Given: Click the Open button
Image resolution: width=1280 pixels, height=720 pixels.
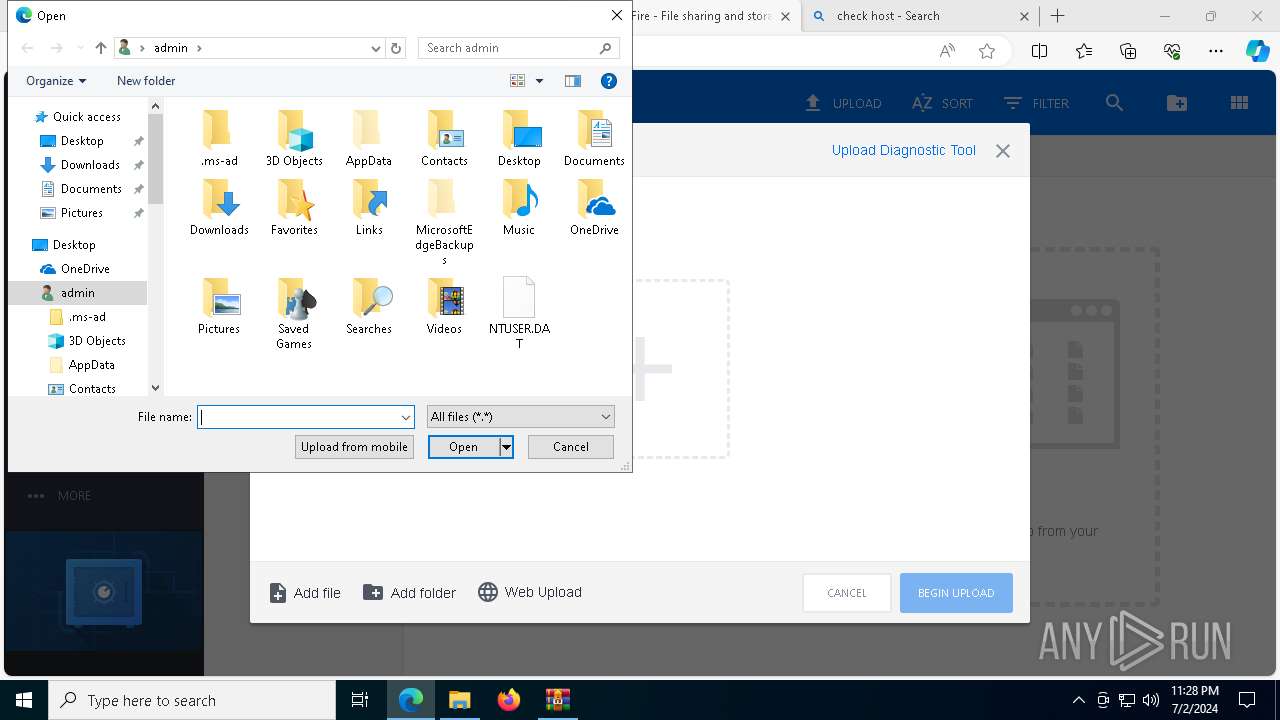Looking at the screenshot, I should click(x=463, y=447).
